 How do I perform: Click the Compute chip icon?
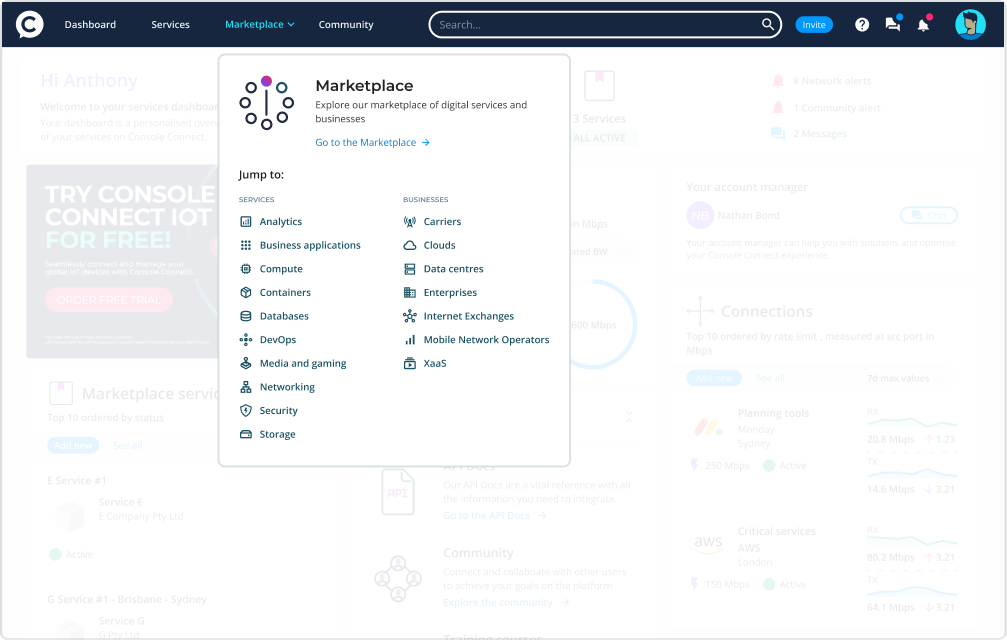coord(245,269)
